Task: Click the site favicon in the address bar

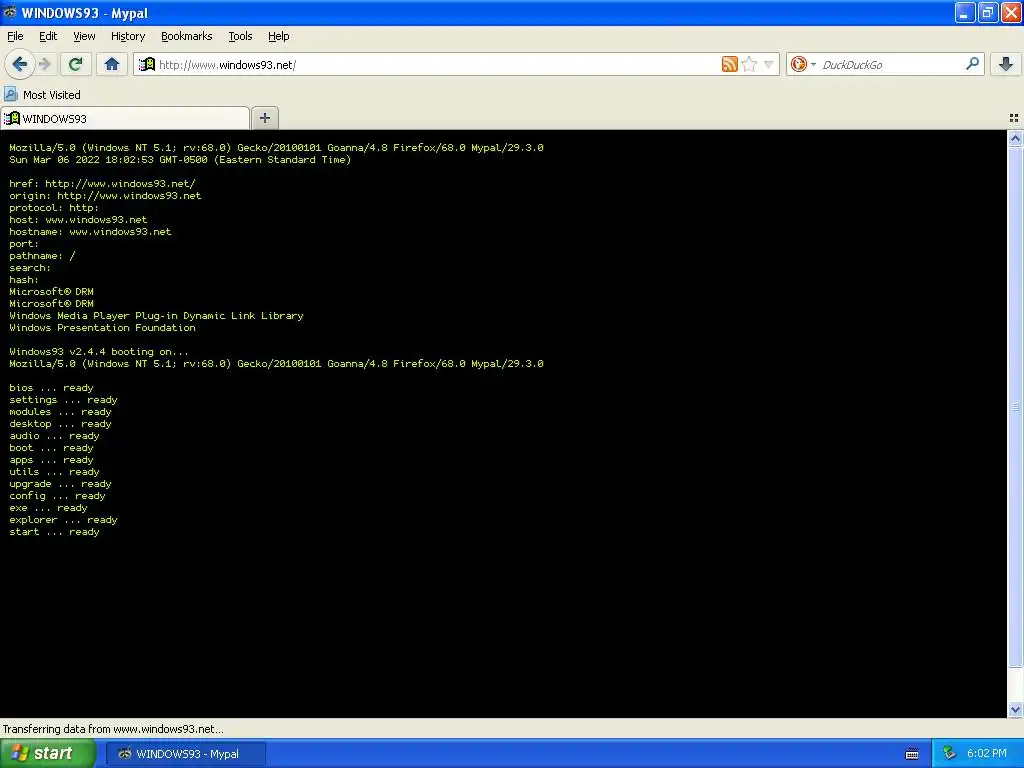Action: 147,64
